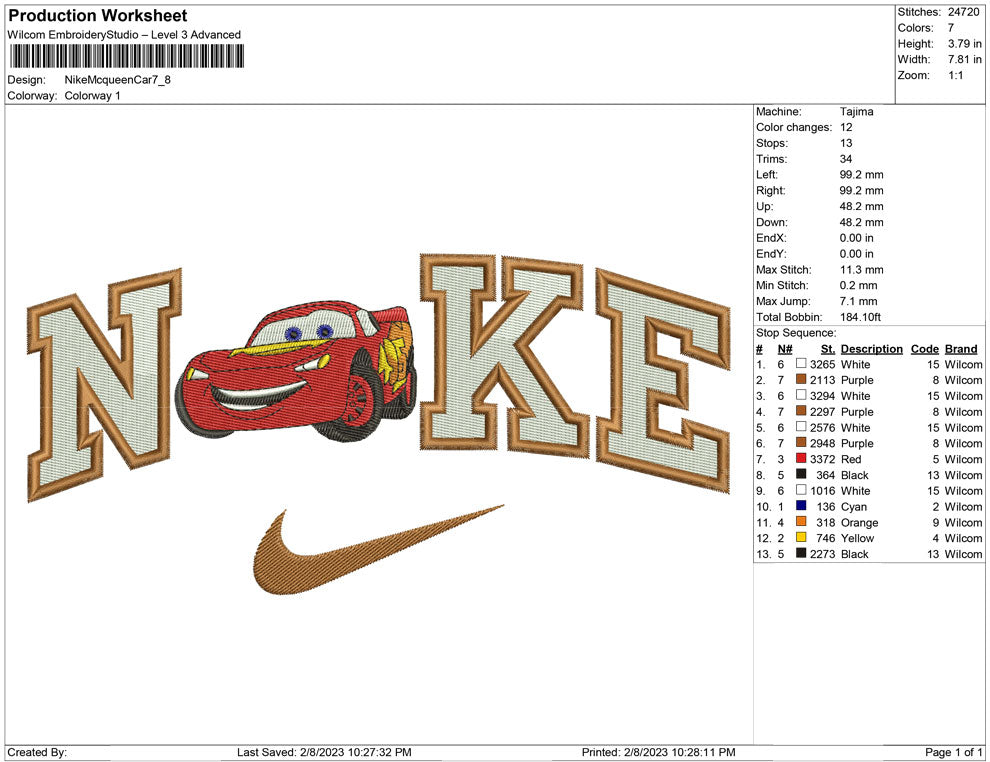
Task: Click the Code column header
Action: point(925,349)
